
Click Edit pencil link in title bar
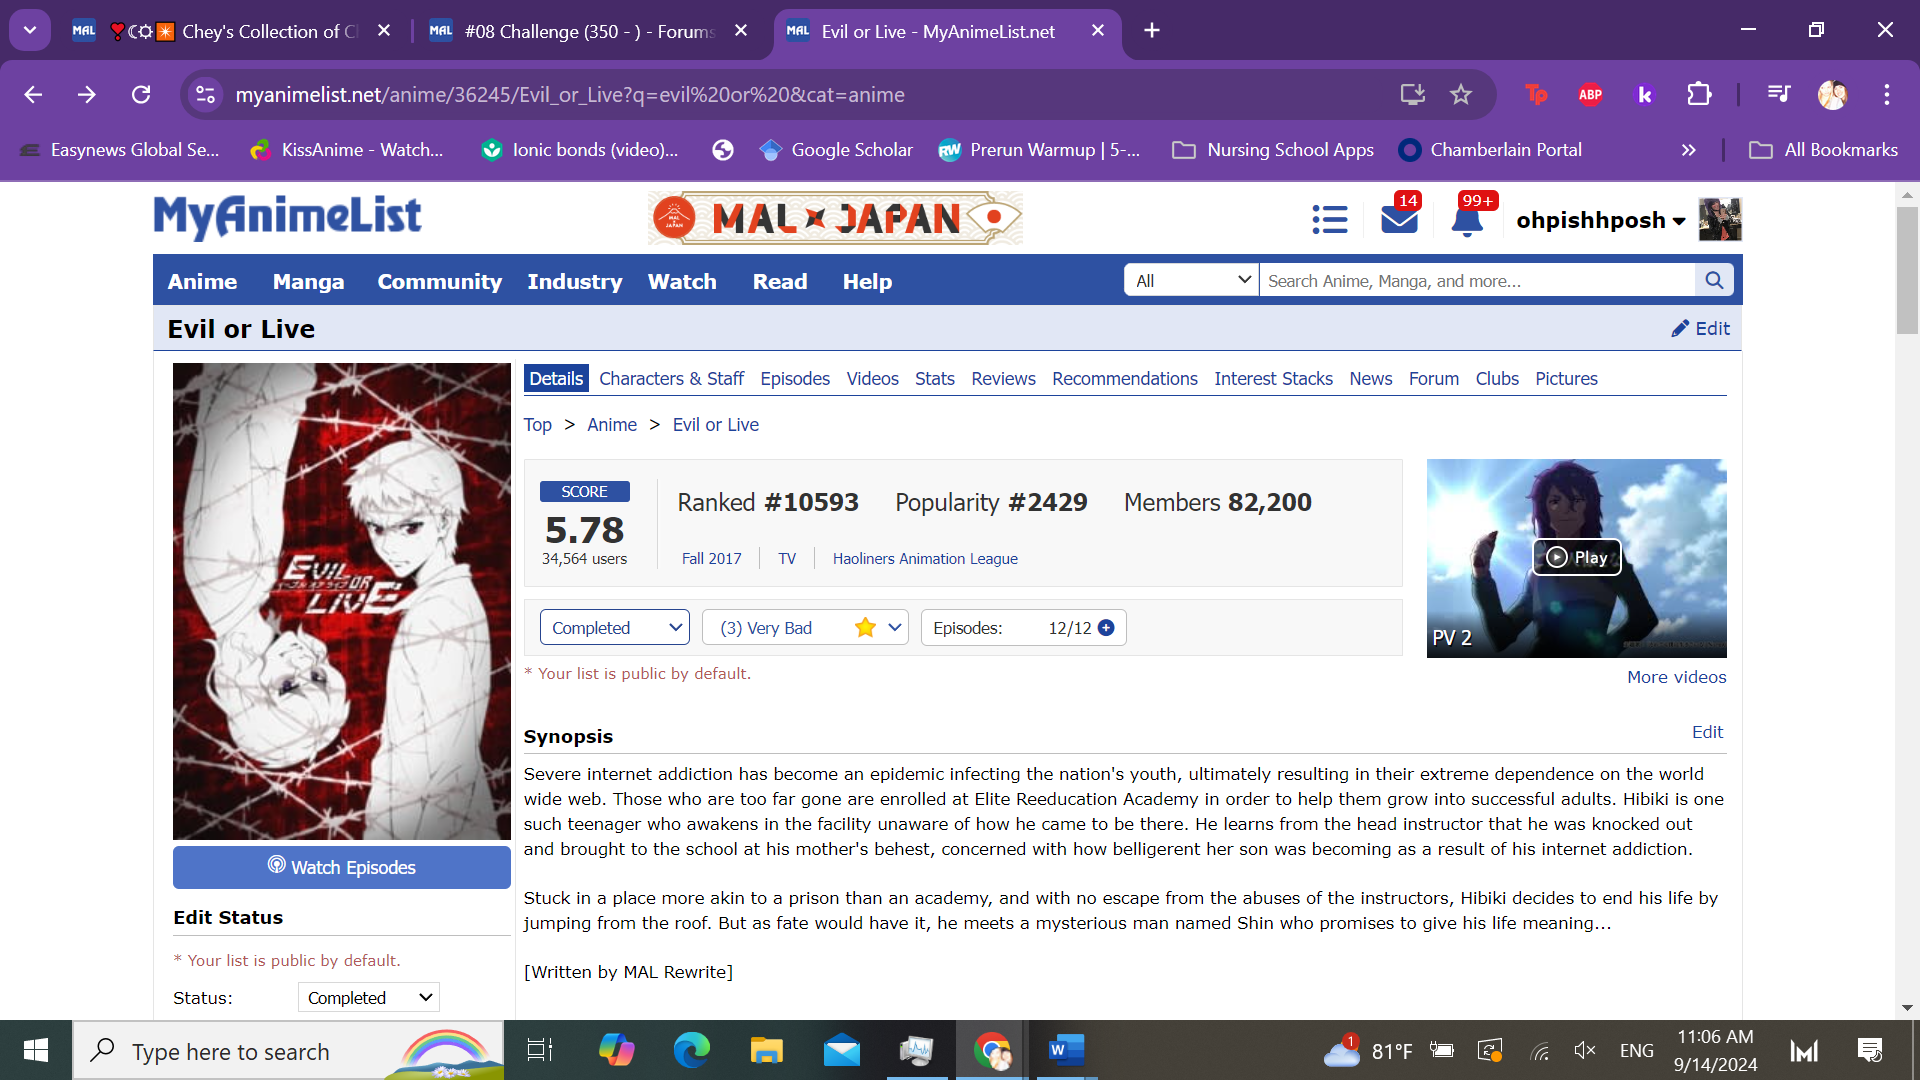(1700, 328)
